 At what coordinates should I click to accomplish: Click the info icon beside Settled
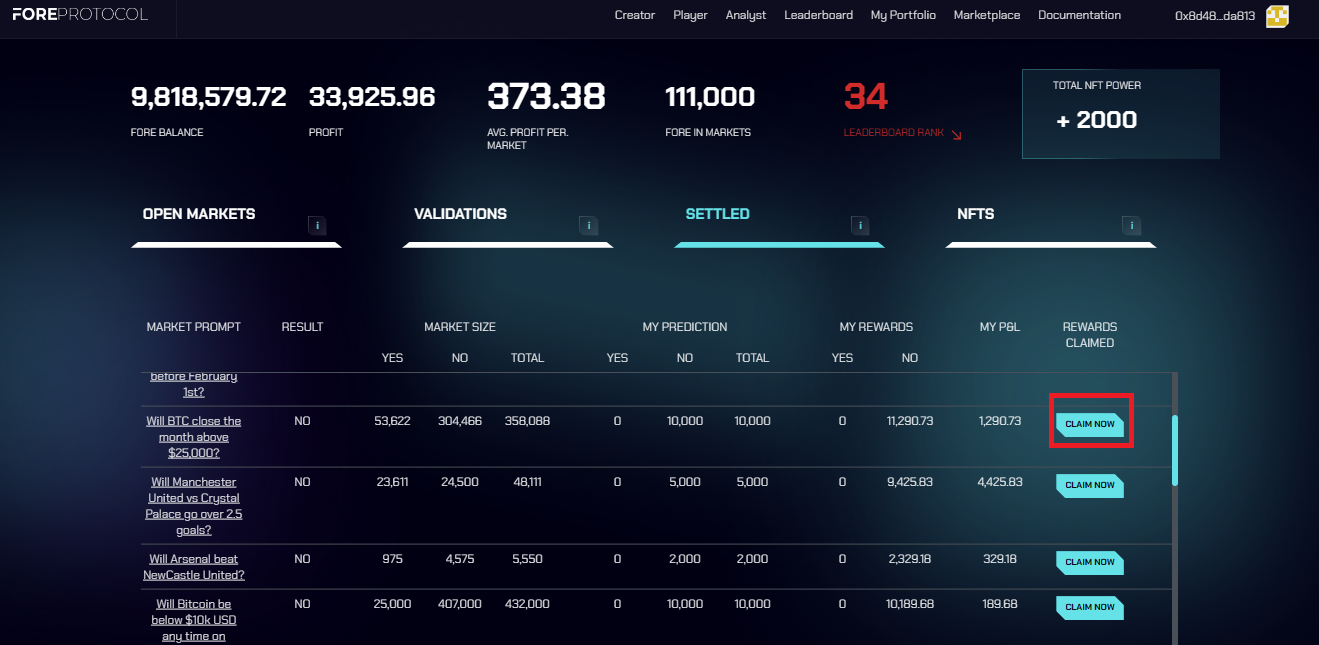[x=859, y=225]
